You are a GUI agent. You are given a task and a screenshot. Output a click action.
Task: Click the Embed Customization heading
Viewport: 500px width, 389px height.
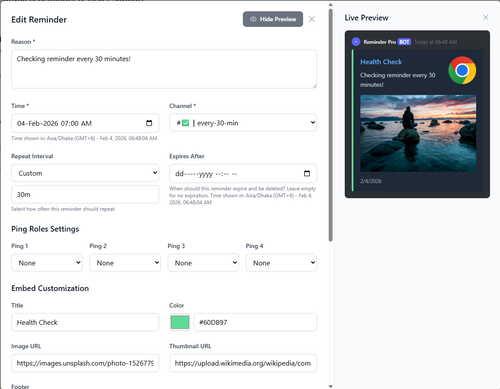click(50, 288)
